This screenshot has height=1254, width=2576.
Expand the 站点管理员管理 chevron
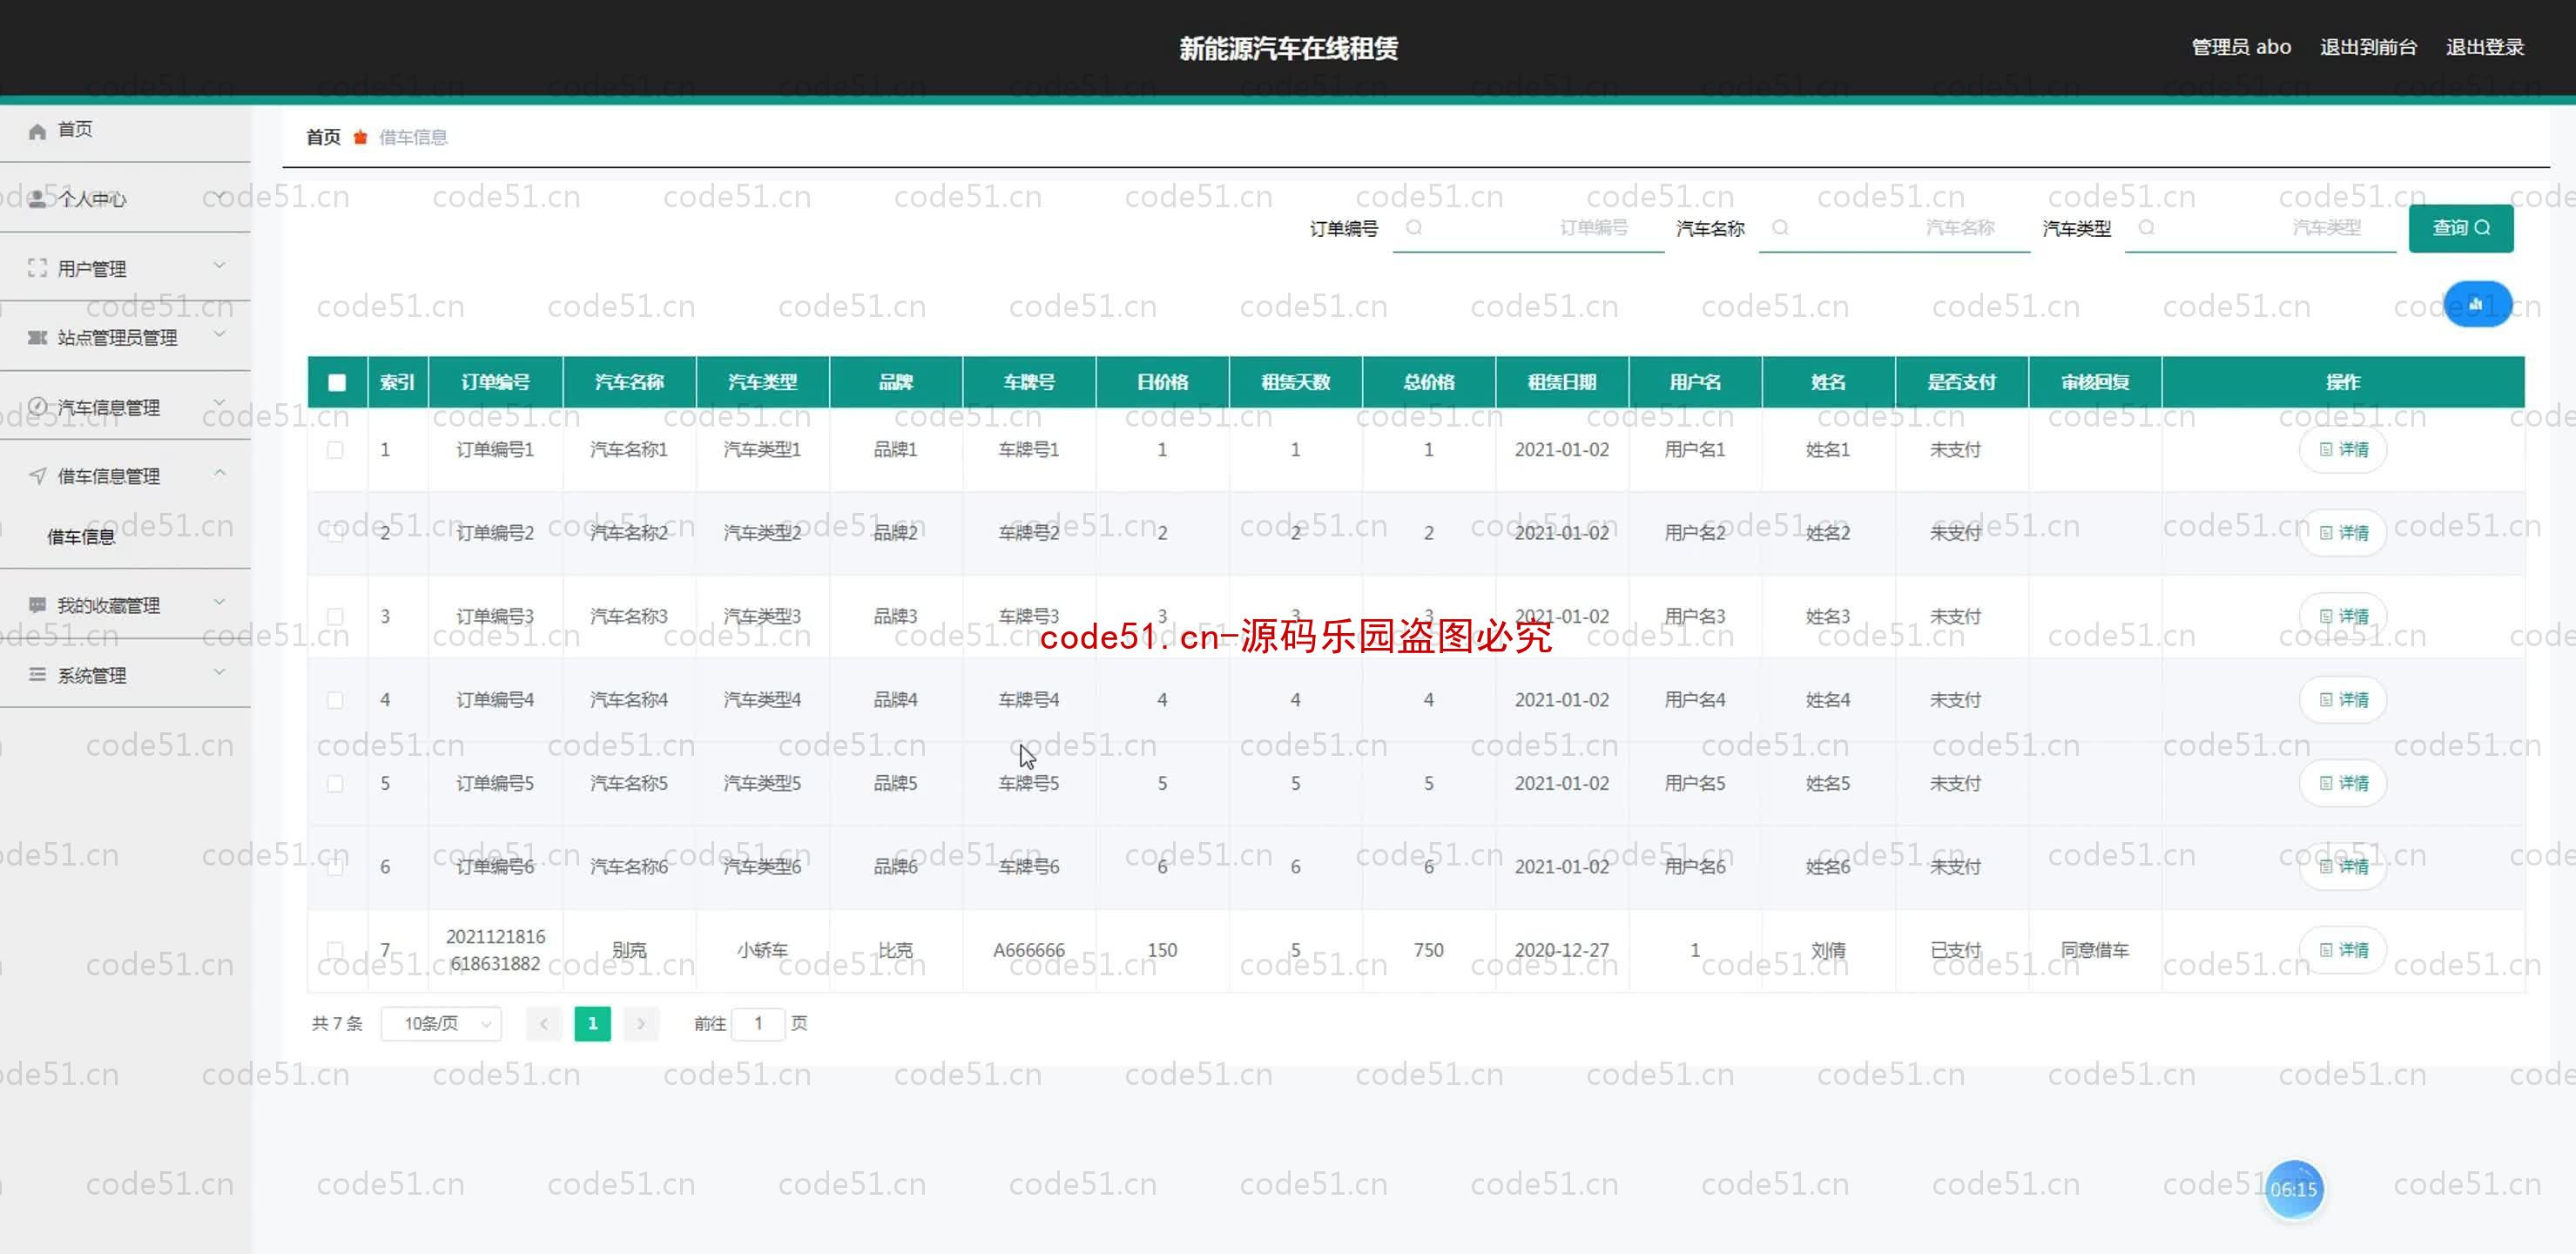pos(220,334)
